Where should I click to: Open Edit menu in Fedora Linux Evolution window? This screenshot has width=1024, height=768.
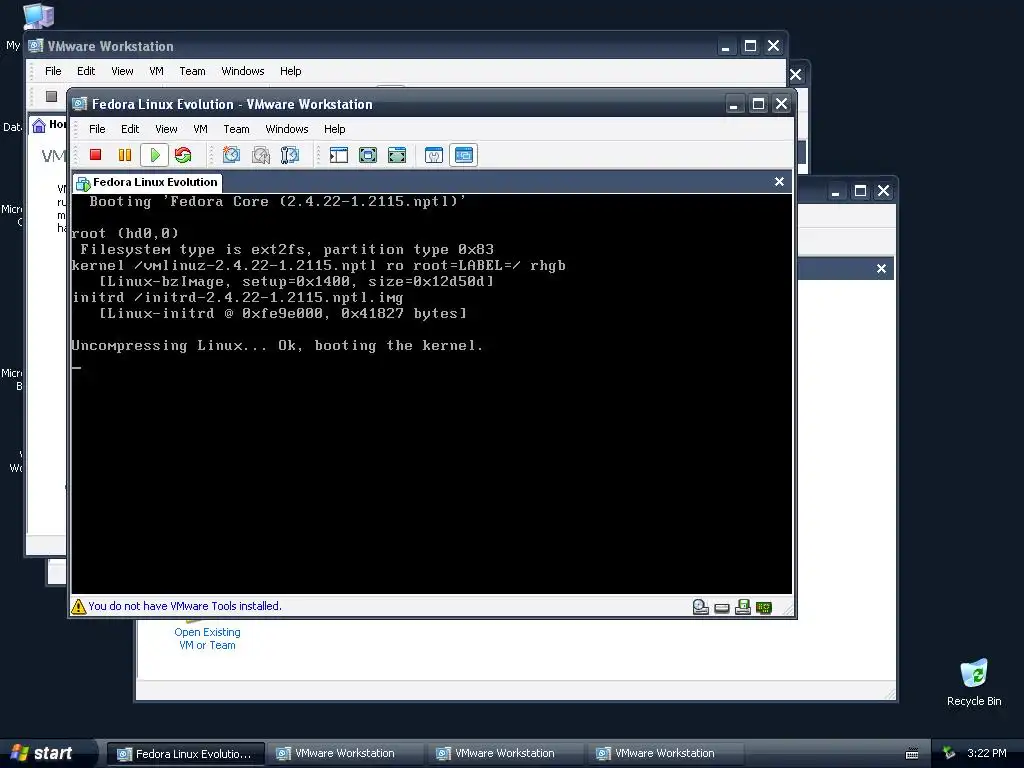[x=130, y=129]
